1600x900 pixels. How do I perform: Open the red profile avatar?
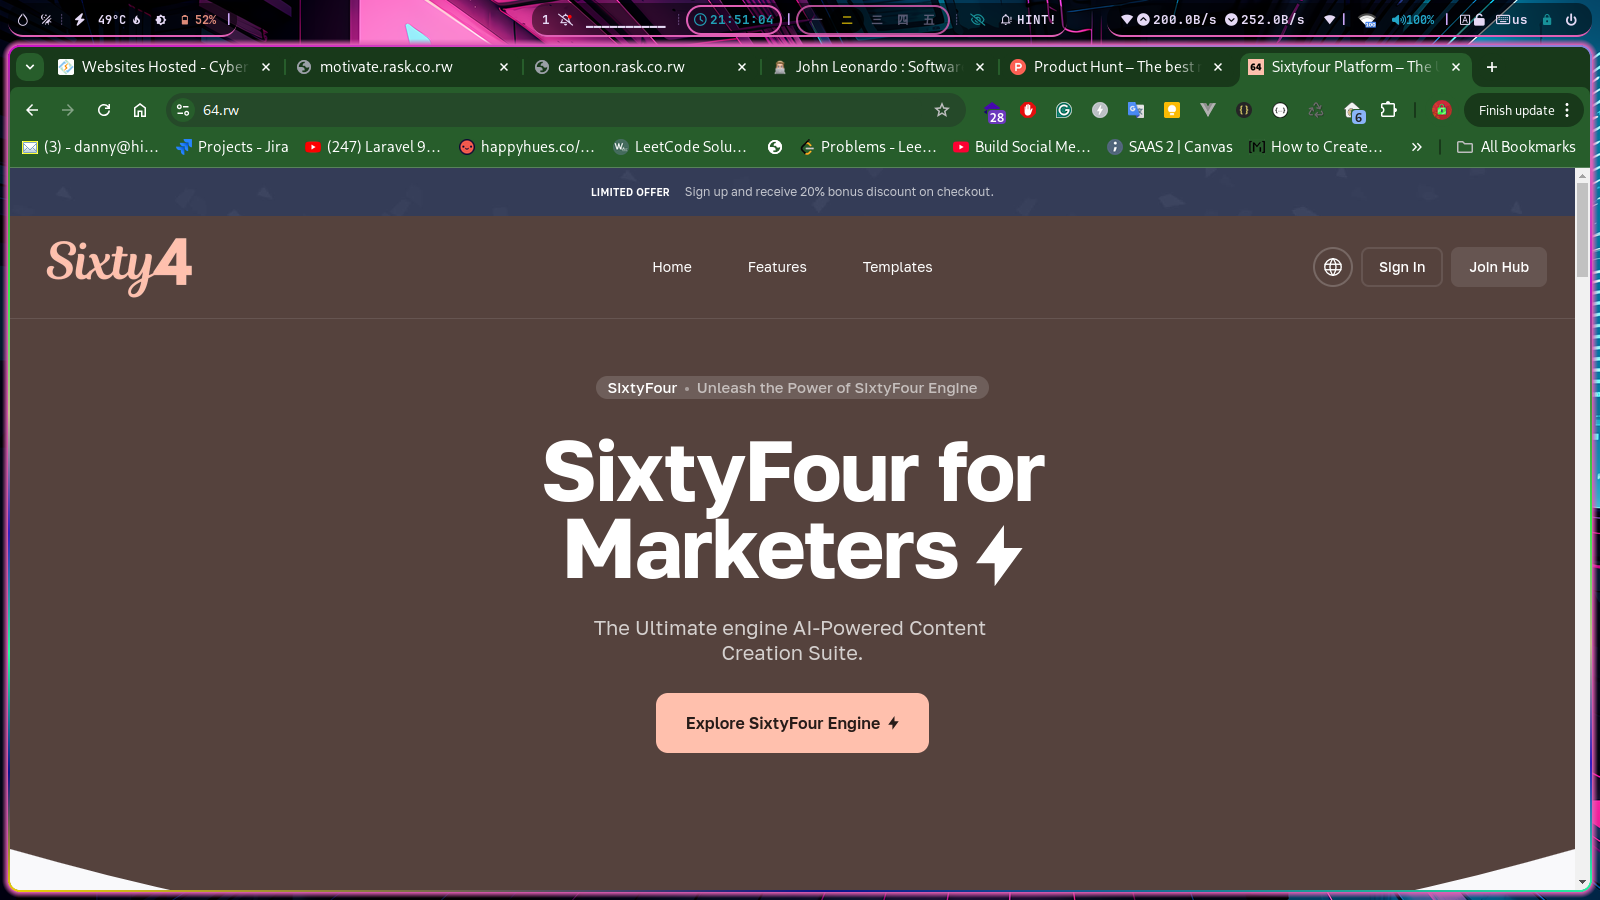(x=1441, y=110)
